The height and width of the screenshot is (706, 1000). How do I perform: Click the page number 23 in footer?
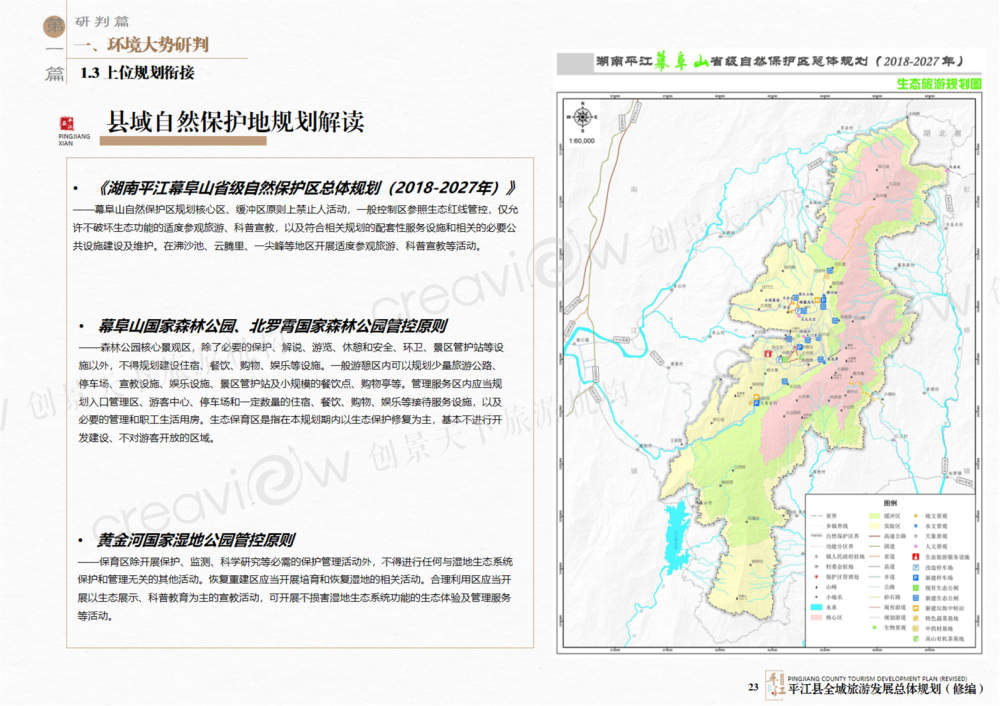point(753,687)
